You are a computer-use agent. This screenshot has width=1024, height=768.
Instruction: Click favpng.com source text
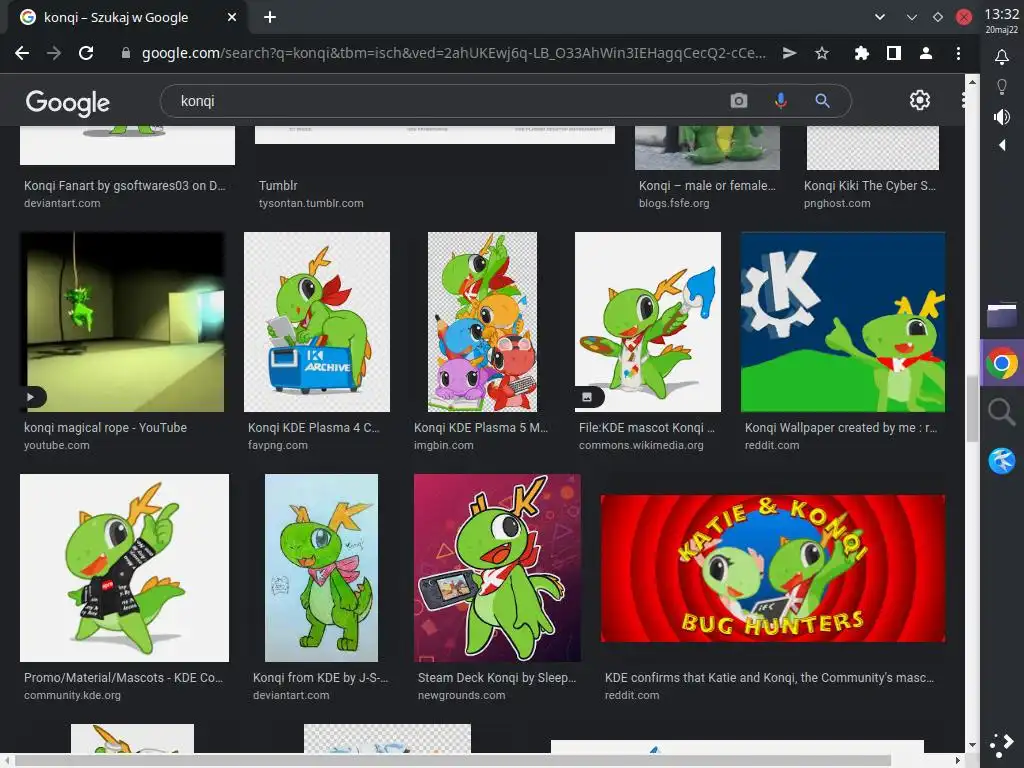click(x=278, y=445)
